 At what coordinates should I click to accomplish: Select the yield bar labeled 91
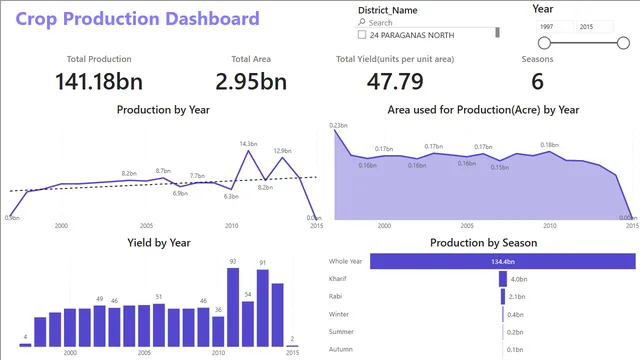coord(262,308)
